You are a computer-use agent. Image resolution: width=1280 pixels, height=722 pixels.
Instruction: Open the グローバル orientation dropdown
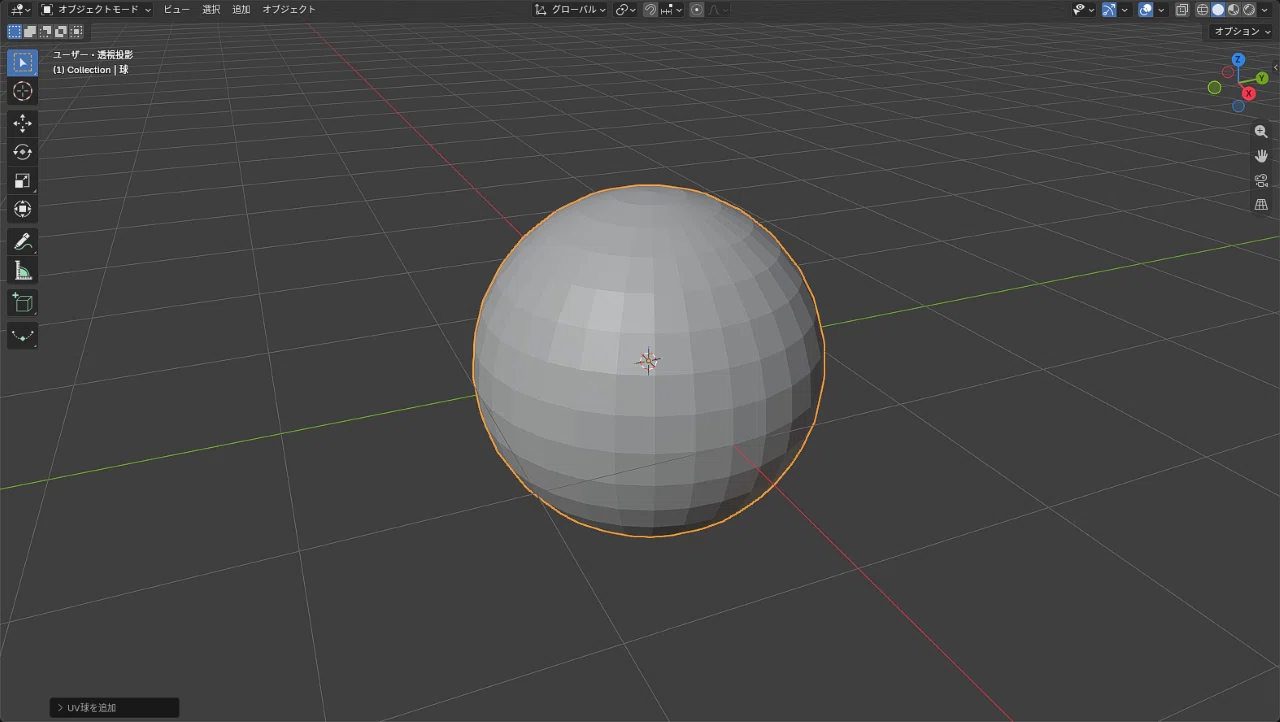570,9
